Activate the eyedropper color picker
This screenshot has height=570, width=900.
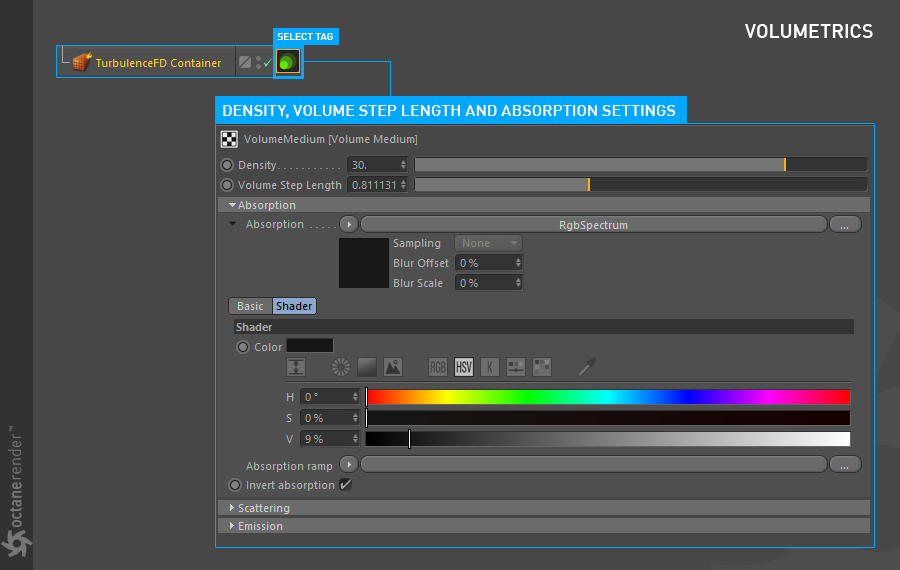[587, 367]
